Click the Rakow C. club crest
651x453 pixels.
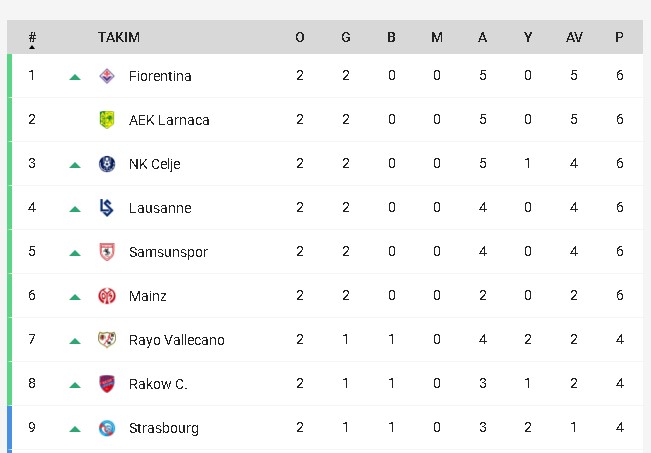point(107,384)
